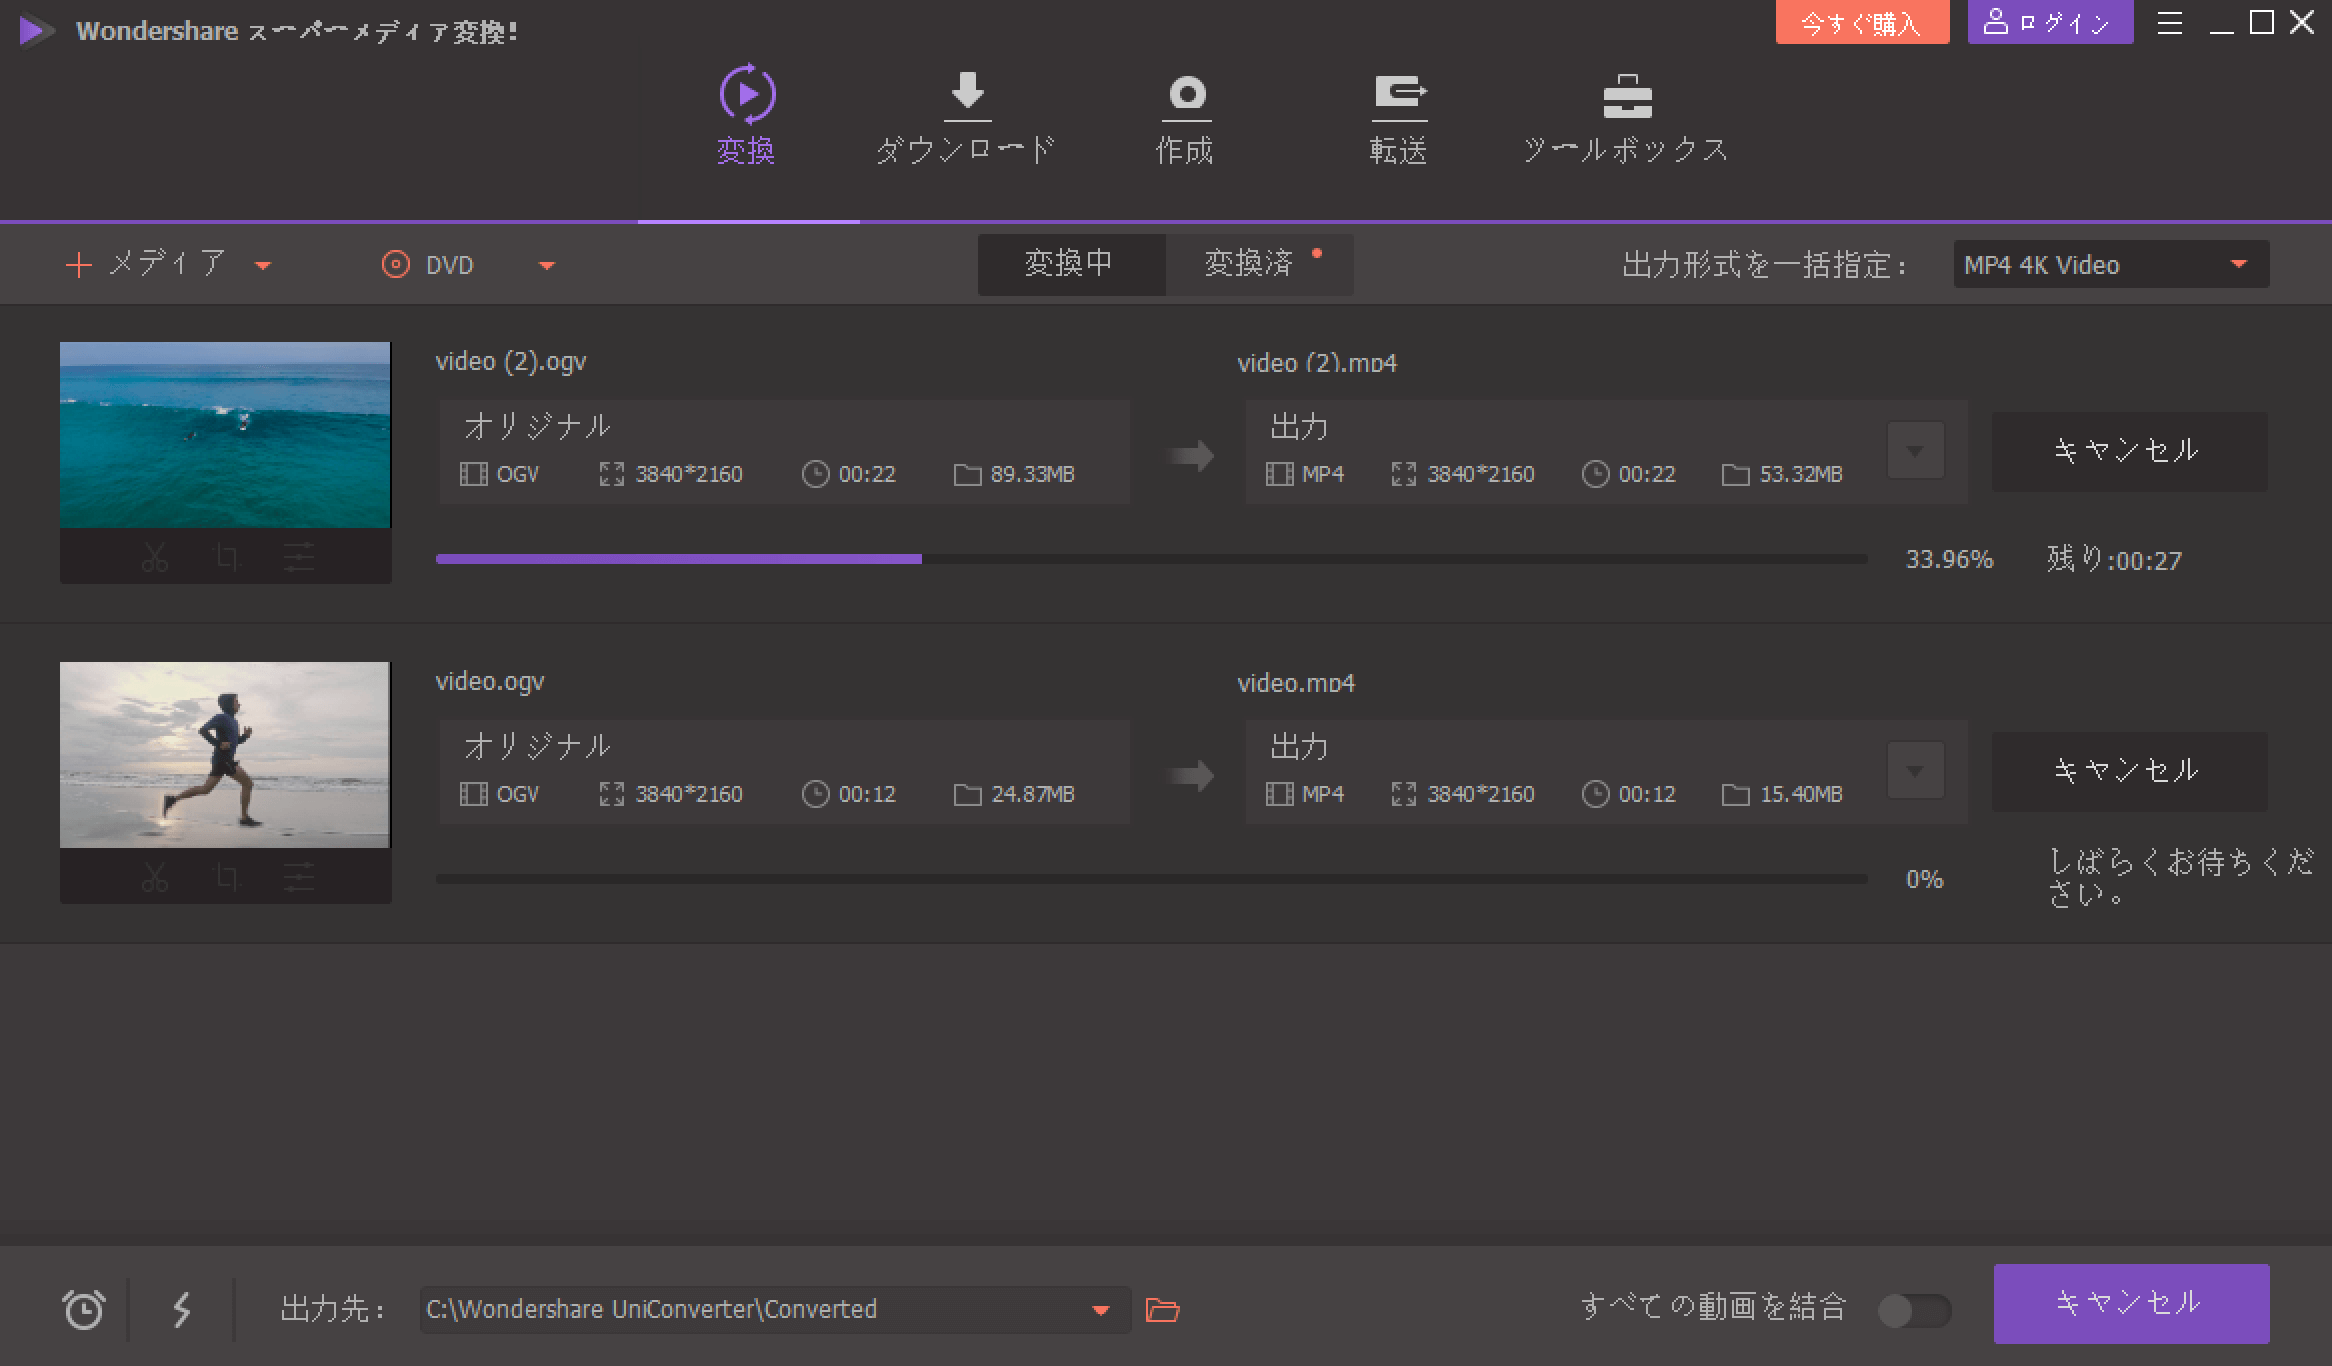Click the 15.40MB output file size

[x=1800, y=794]
